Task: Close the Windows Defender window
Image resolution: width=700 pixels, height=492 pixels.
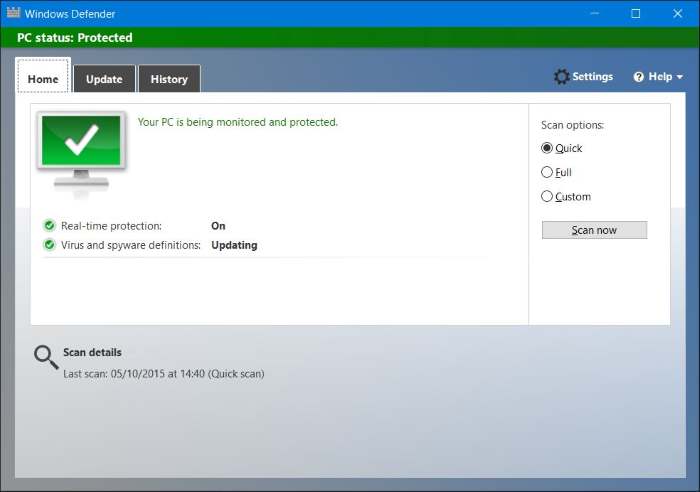Action: coord(677,13)
